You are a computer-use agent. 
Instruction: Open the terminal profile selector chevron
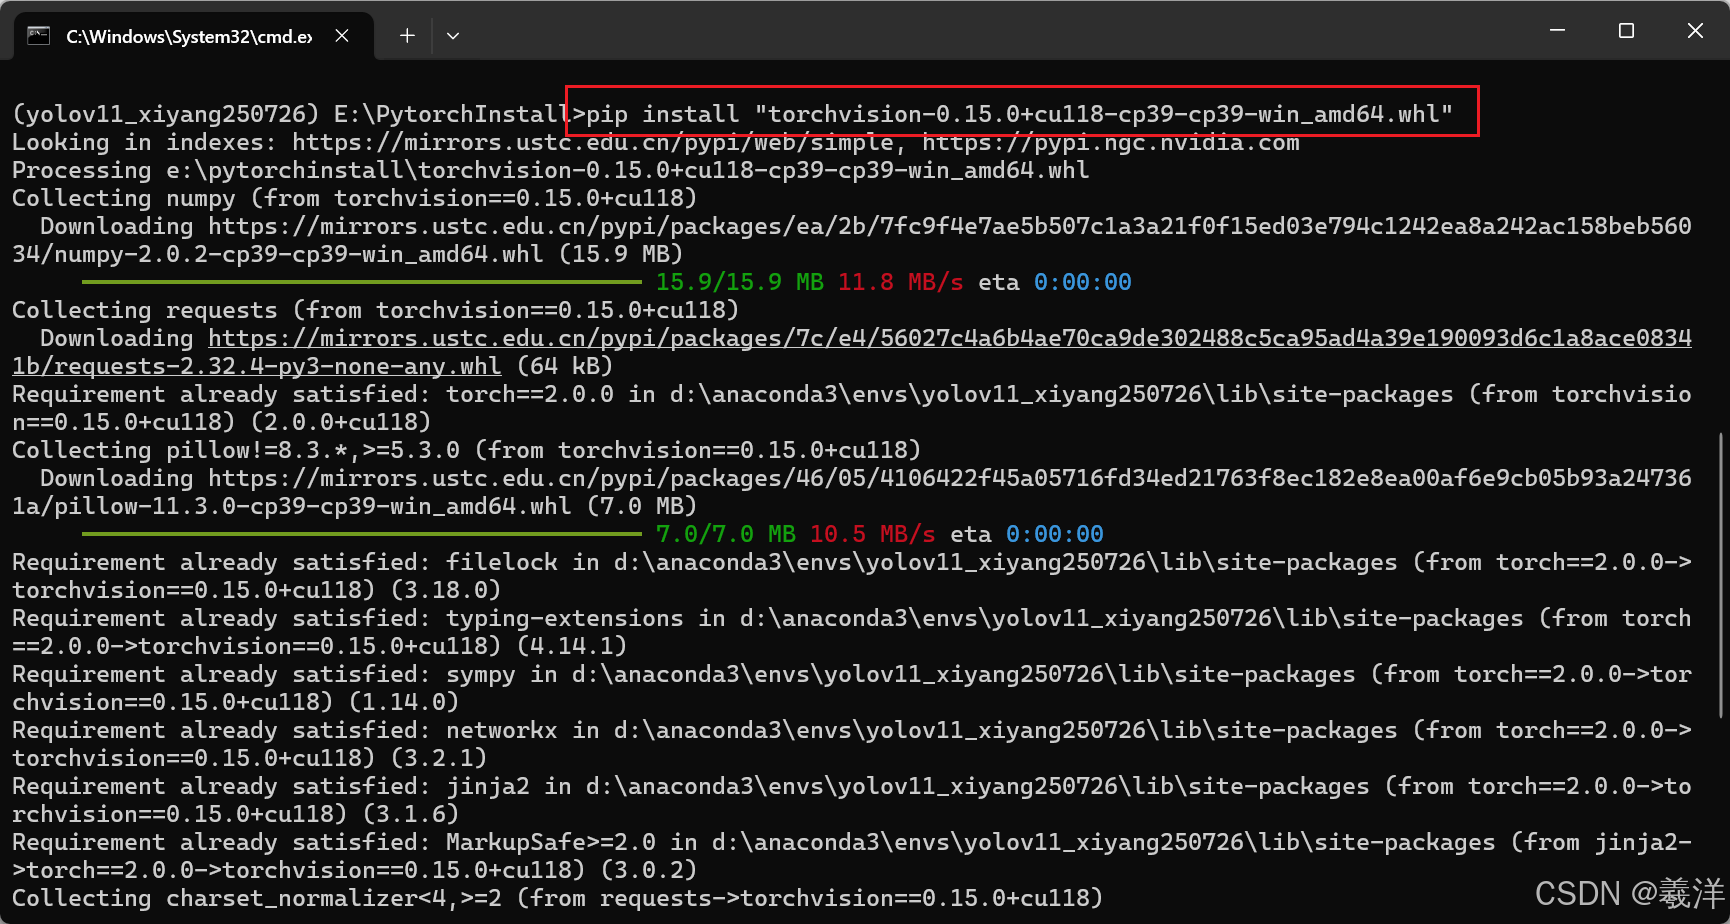453,35
